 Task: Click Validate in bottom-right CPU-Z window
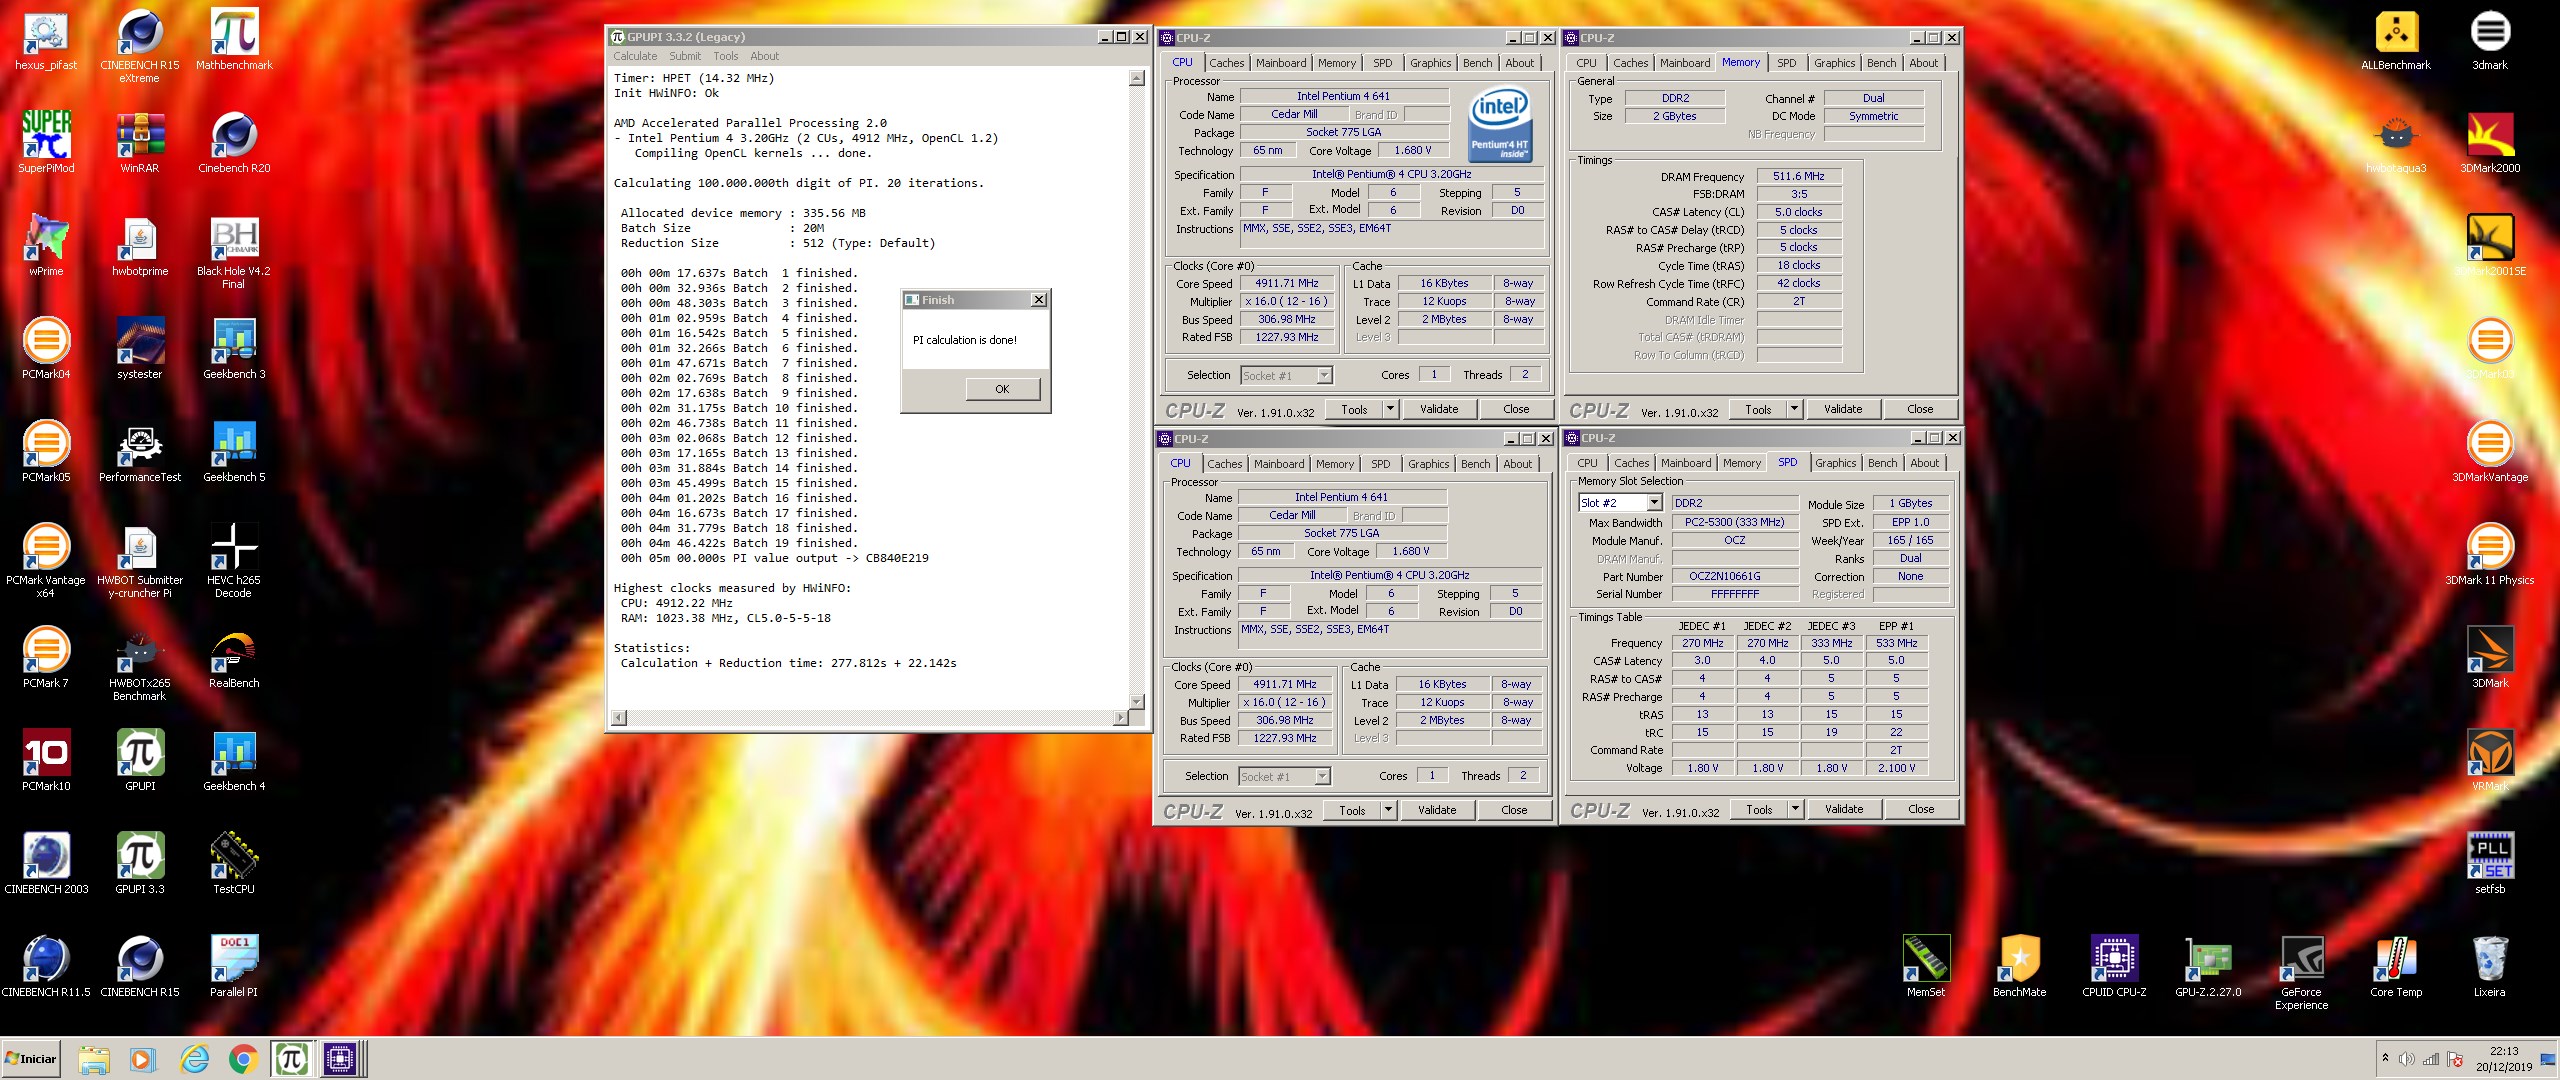pos(1844,809)
